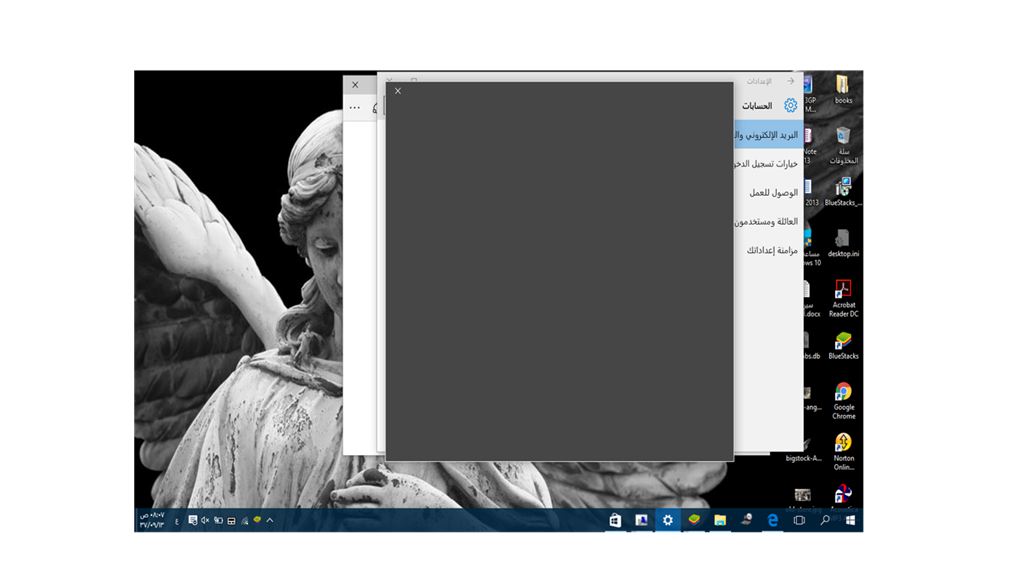Viewport: 1024px width, 575px height.
Task: Open the taskbar clock and date
Action: (x=152, y=520)
